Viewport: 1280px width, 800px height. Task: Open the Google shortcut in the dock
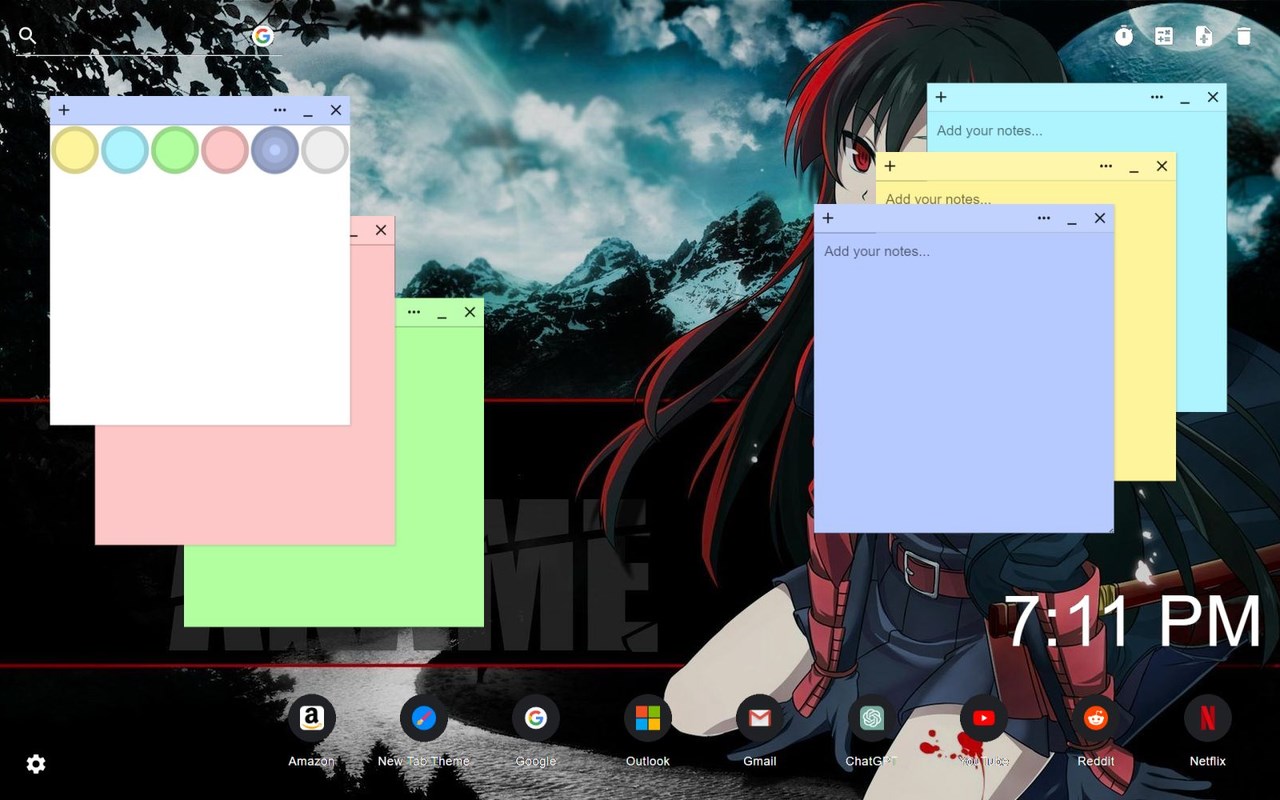[536, 718]
